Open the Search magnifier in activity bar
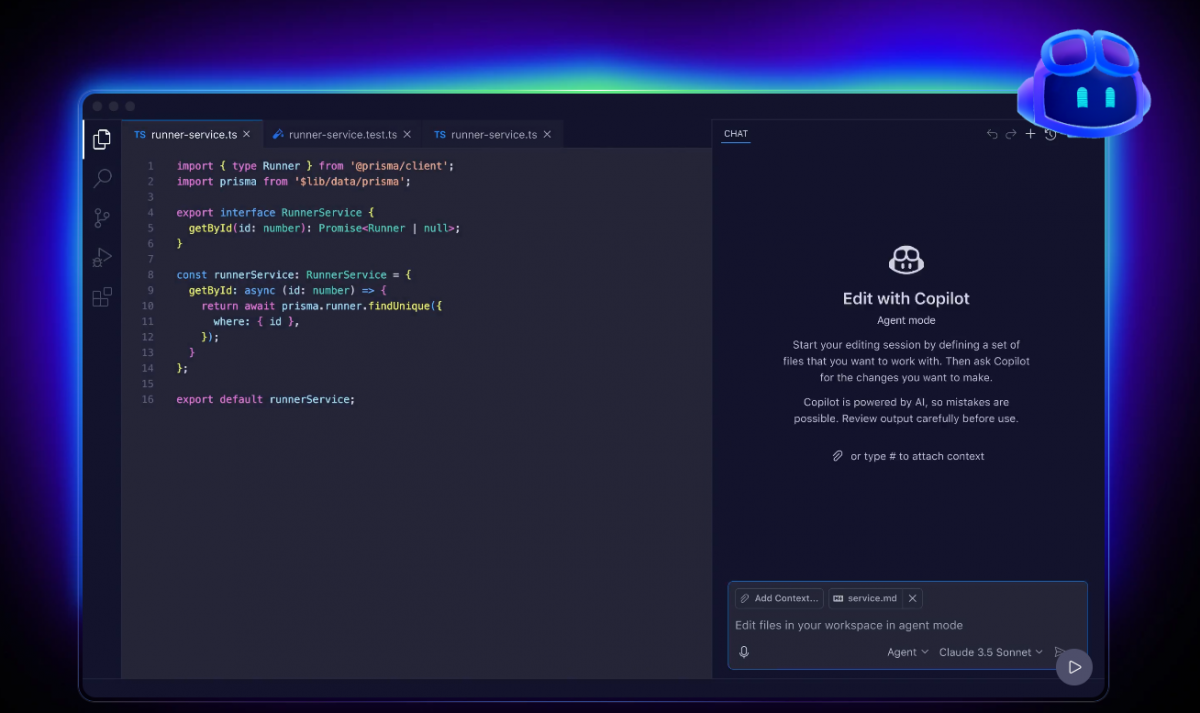The image size is (1200, 713). coord(102,179)
